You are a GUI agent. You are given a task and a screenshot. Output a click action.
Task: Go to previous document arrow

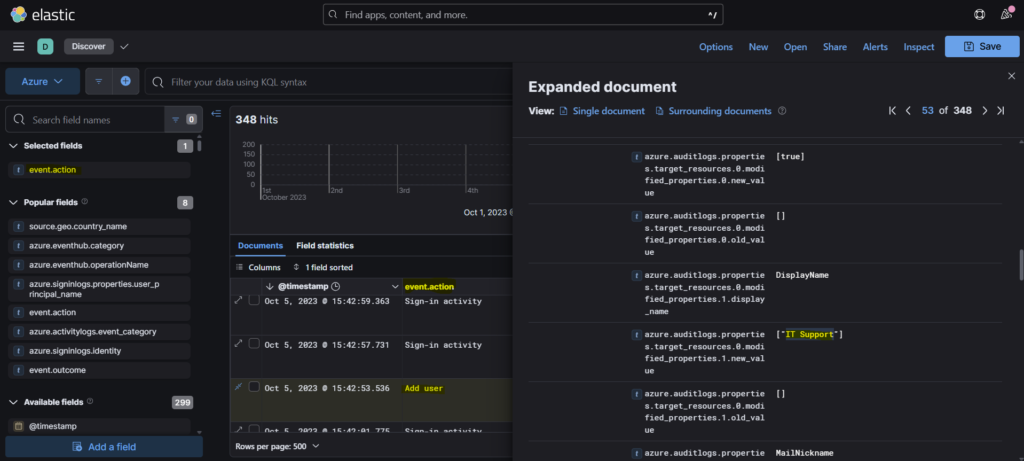tap(908, 111)
